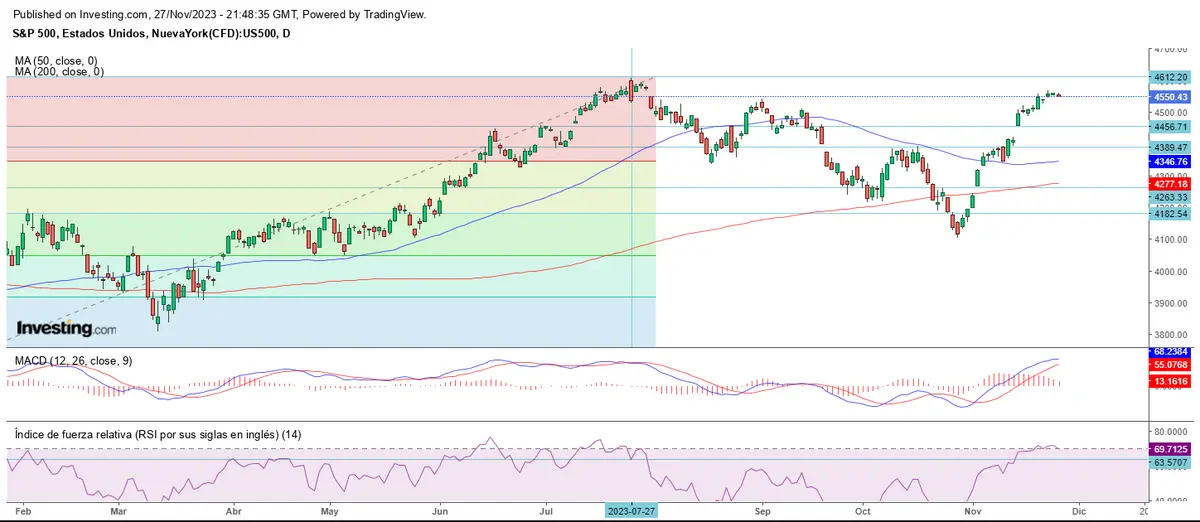
Task: Select the MA (50, close, 0) indicator label
Action: coord(57,61)
